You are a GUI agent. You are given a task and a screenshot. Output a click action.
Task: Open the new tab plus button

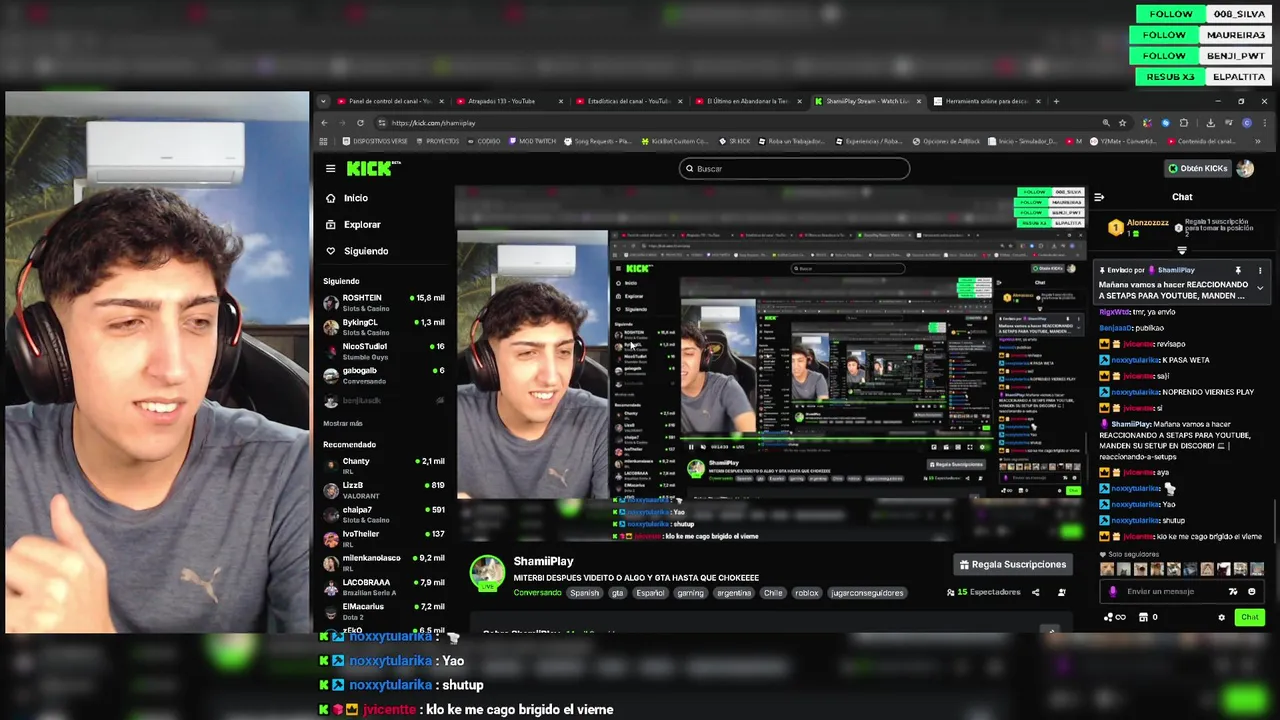pos(1056,101)
